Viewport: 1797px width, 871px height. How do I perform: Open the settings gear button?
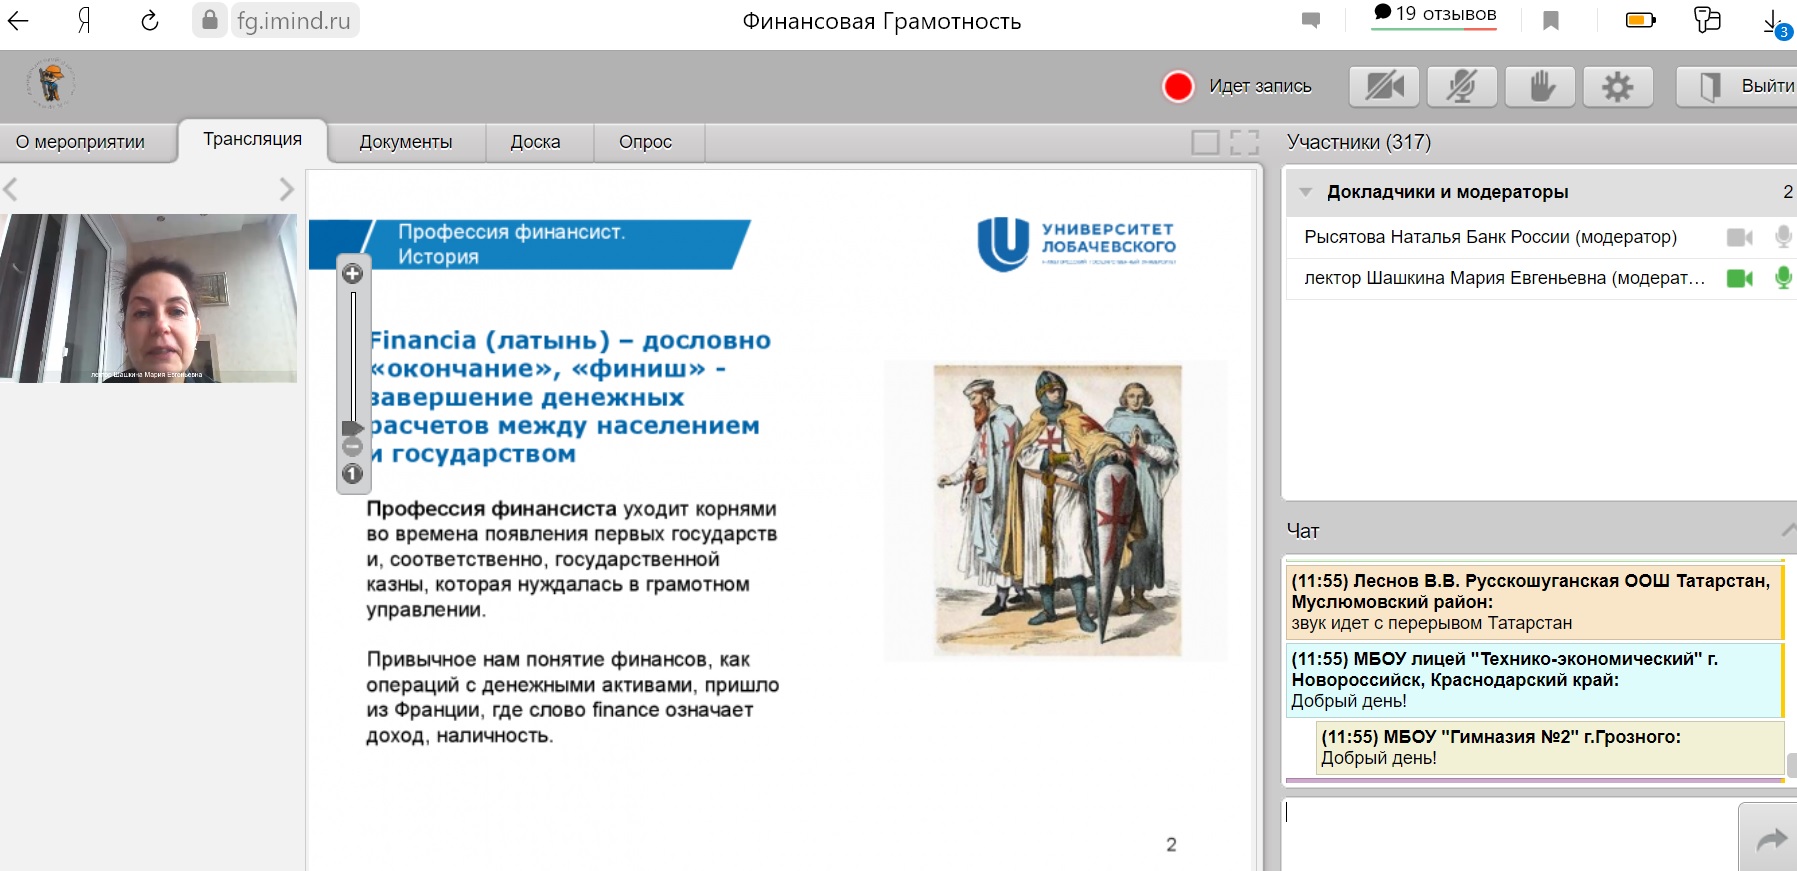(x=1617, y=87)
